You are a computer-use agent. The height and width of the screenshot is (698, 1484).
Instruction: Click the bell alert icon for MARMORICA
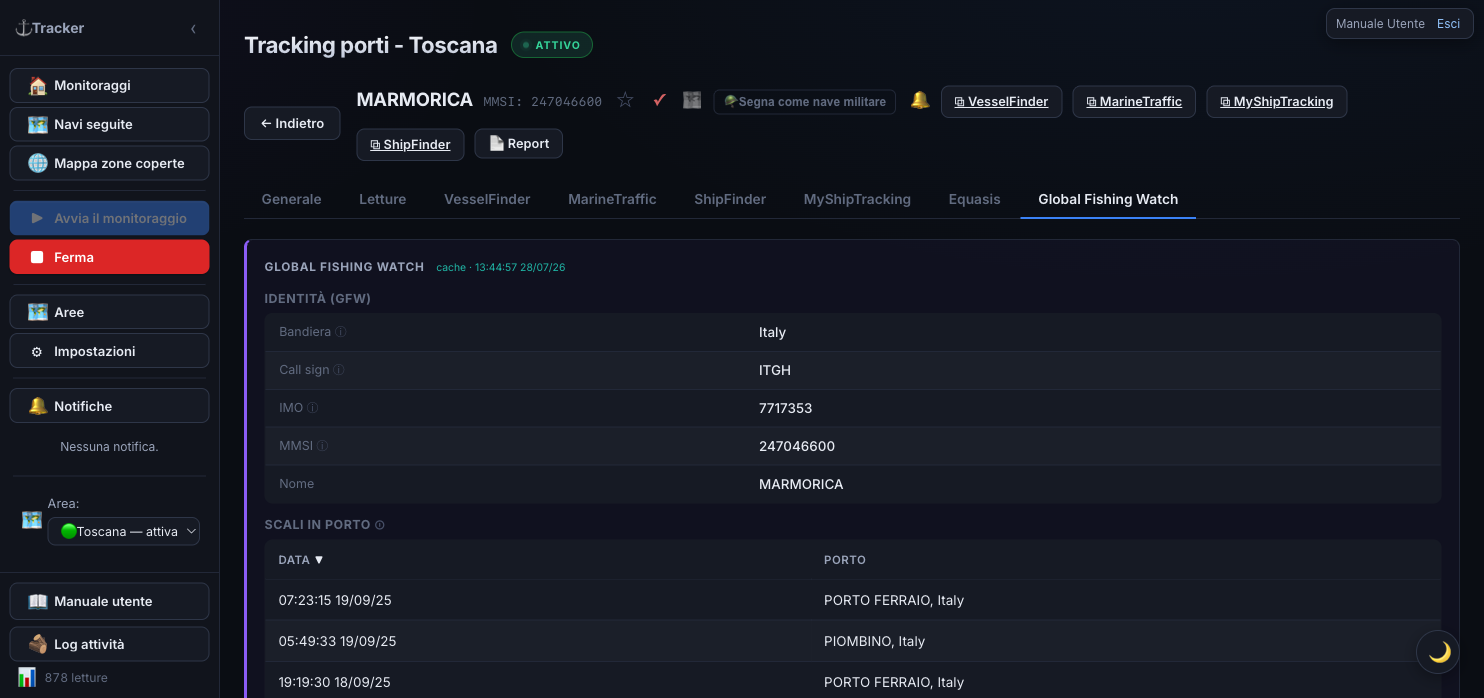point(920,100)
